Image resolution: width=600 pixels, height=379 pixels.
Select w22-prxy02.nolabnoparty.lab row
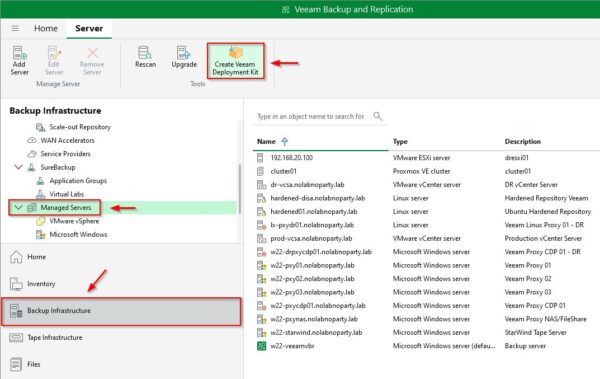[x=426, y=278]
